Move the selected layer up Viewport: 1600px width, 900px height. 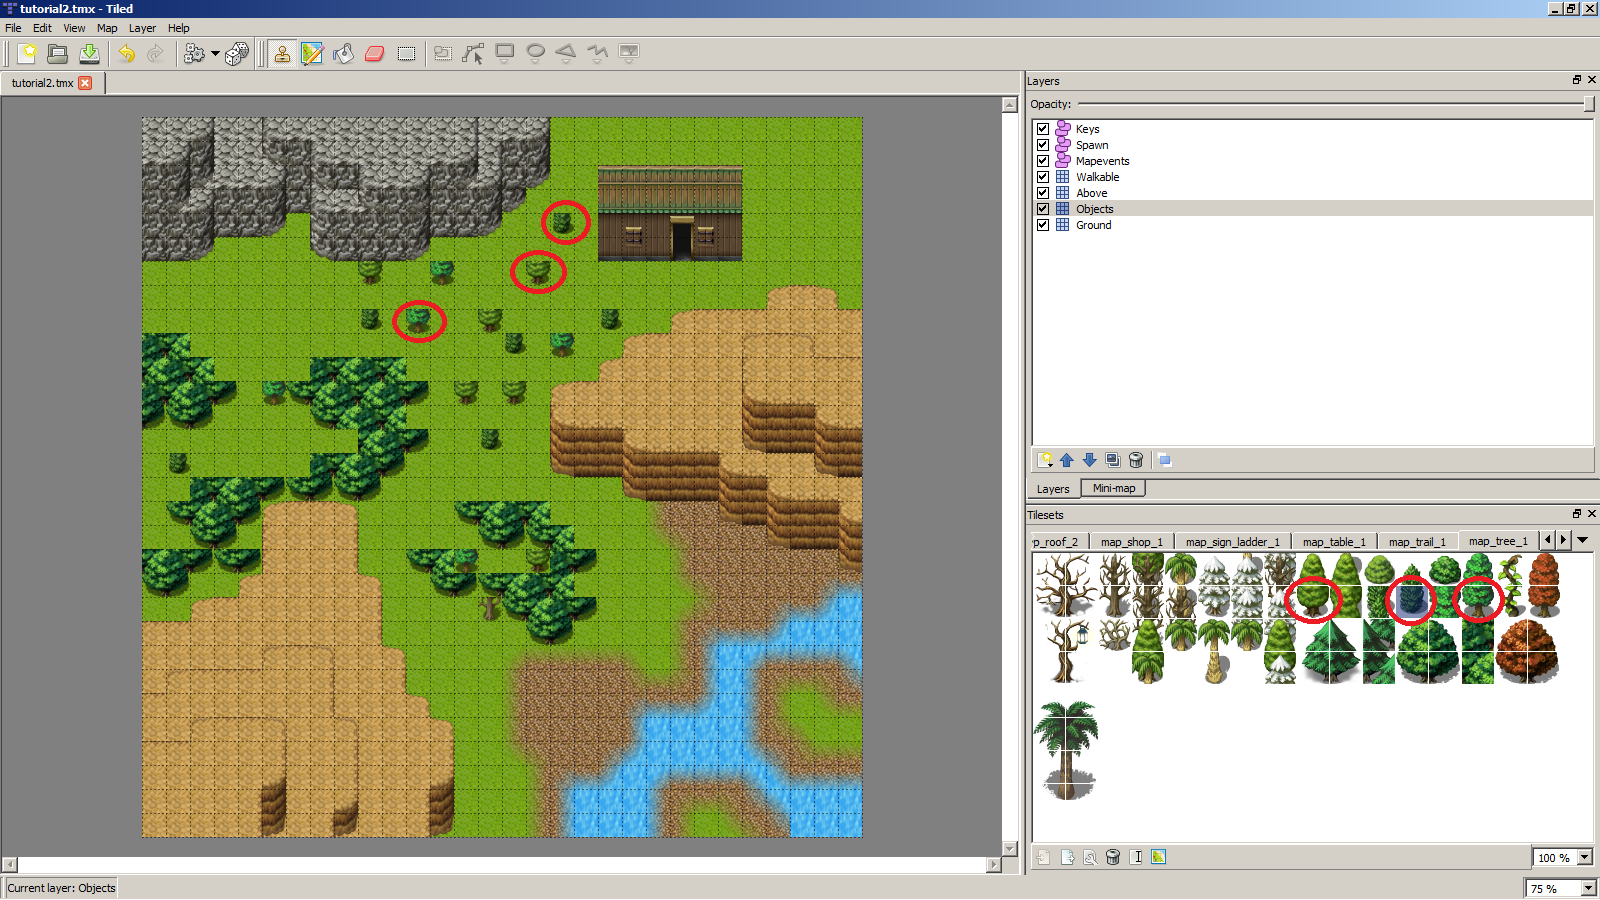[1067, 460]
